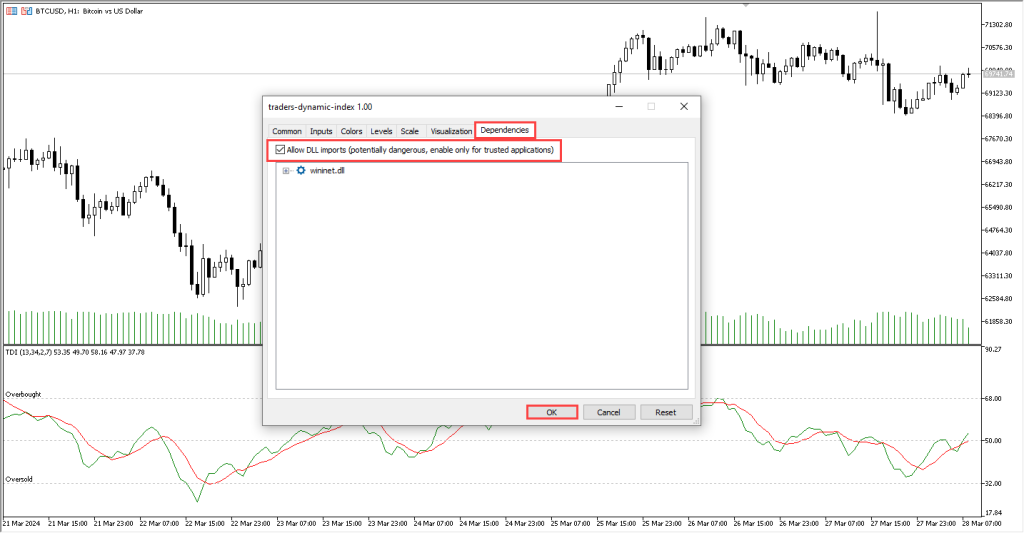
Task: Click the BTCUSD chart title text
Action: tap(89, 11)
